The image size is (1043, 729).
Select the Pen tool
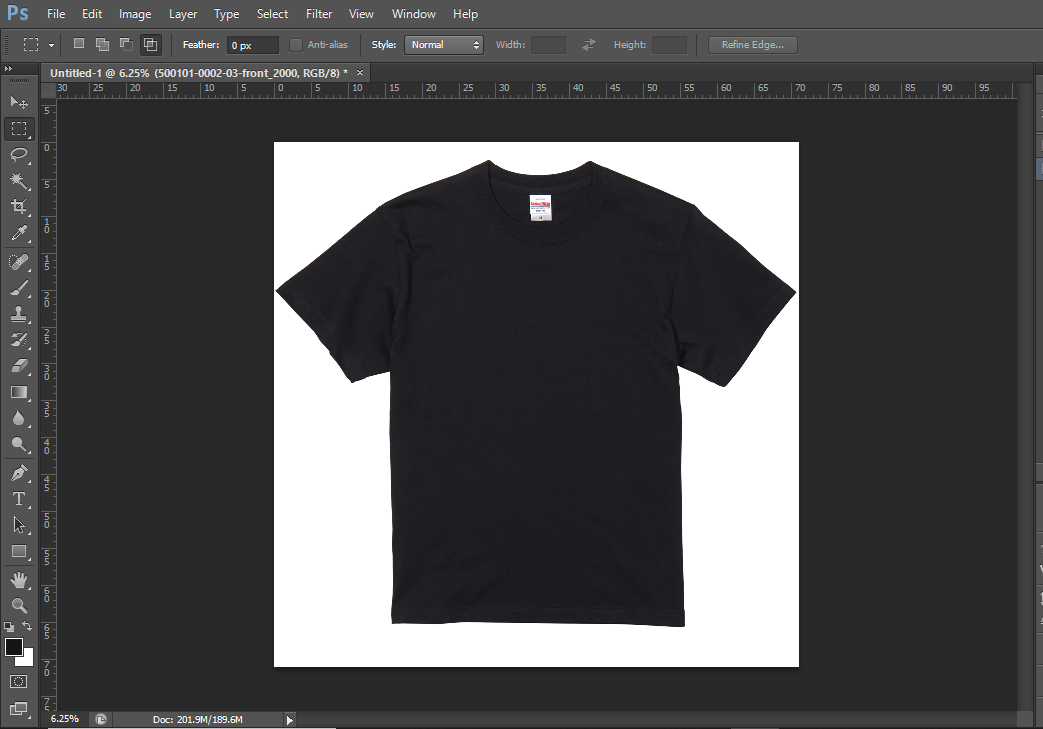point(19,472)
